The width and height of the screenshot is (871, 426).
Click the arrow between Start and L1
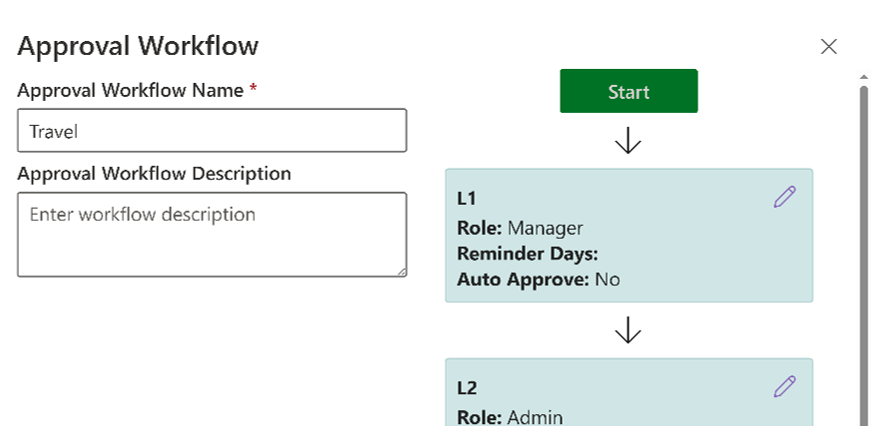(628, 141)
